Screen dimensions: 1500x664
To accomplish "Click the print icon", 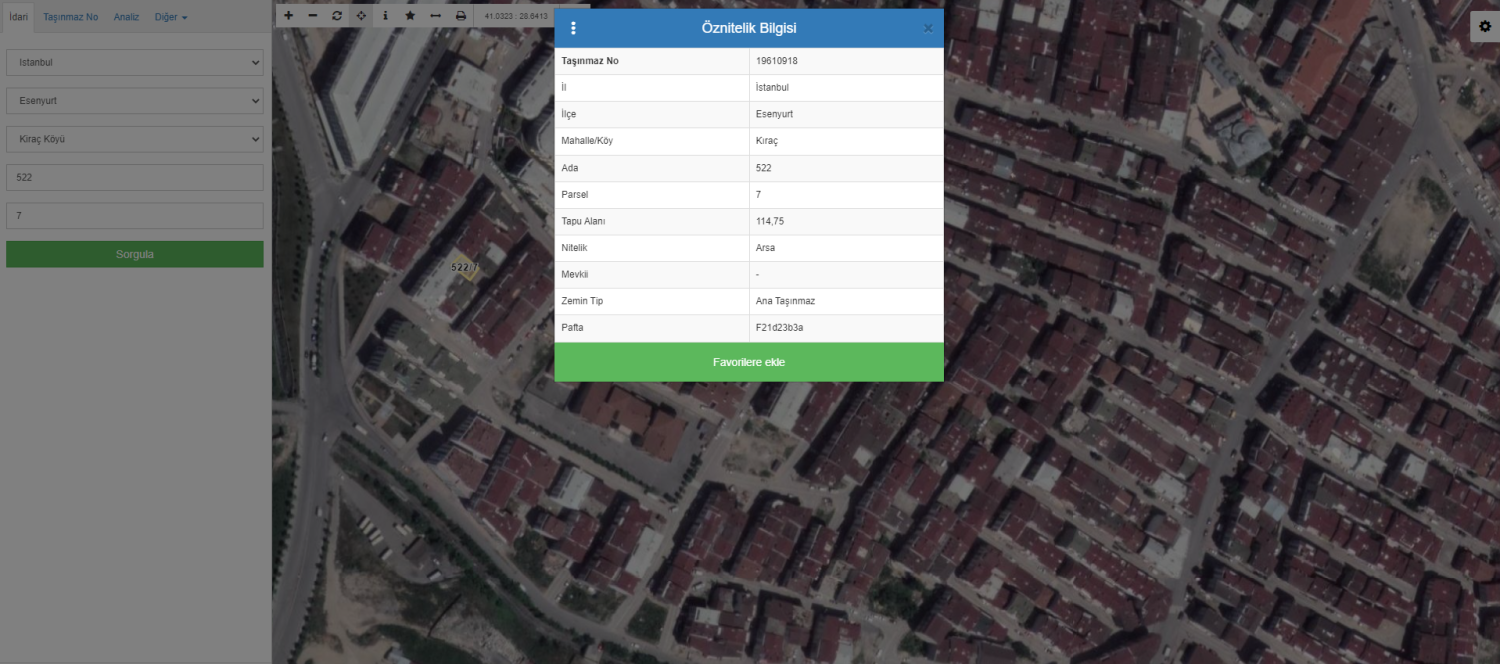I will click(x=460, y=16).
